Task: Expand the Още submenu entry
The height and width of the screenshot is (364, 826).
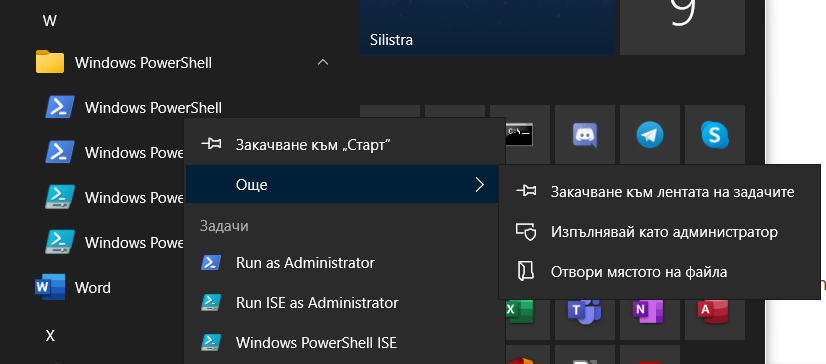Action: click(x=342, y=184)
